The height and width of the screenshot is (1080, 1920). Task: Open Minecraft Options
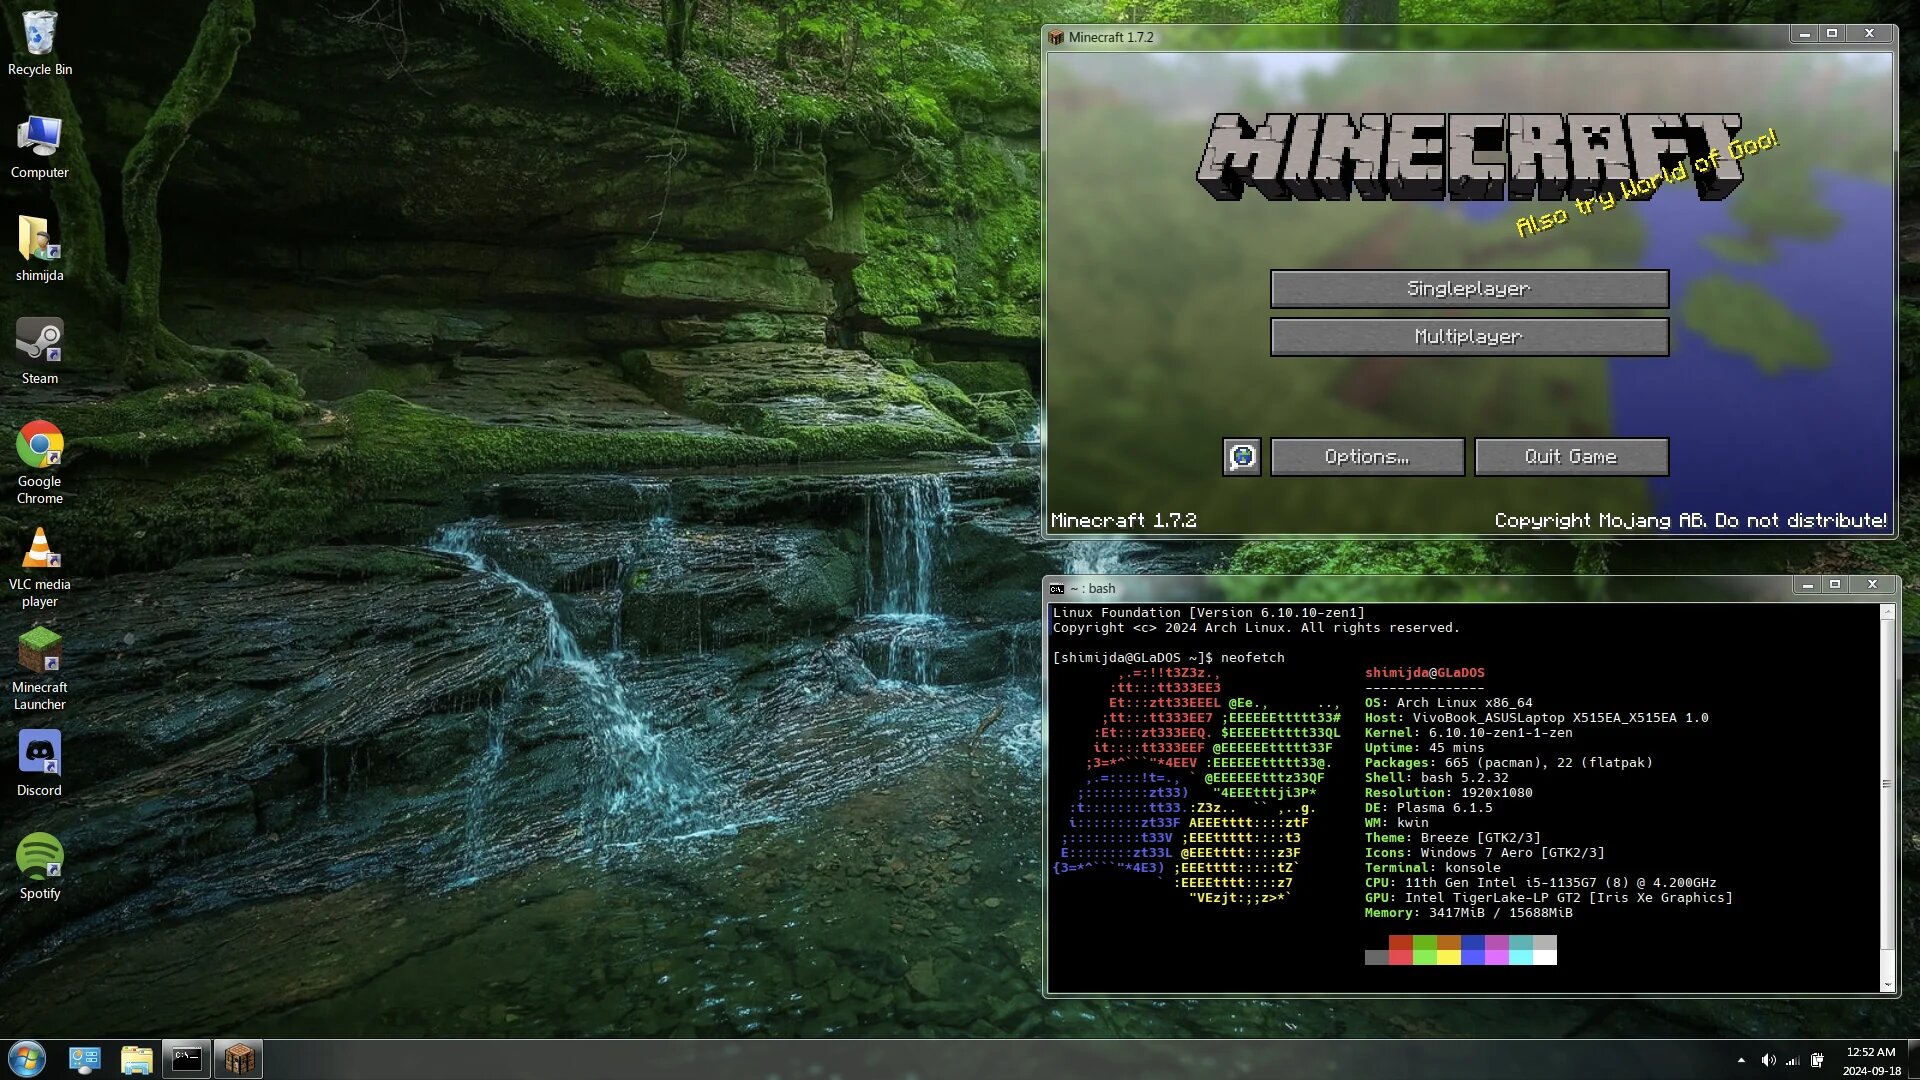pyautogui.click(x=1367, y=457)
